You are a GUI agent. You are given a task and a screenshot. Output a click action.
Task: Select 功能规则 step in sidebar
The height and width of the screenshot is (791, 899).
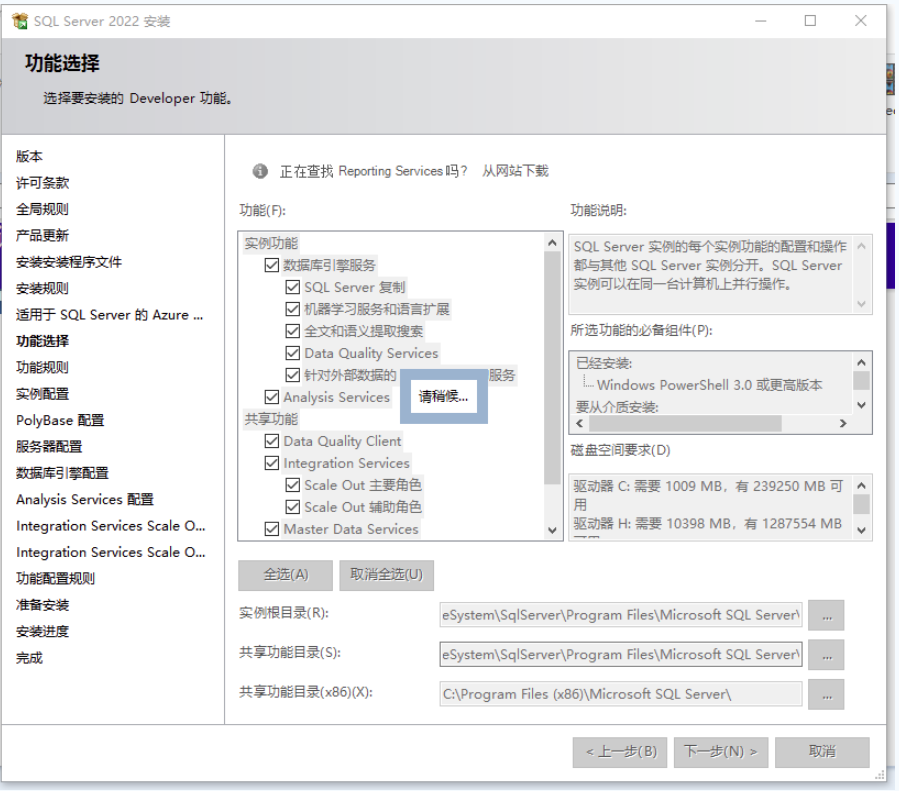pos(42,367)
